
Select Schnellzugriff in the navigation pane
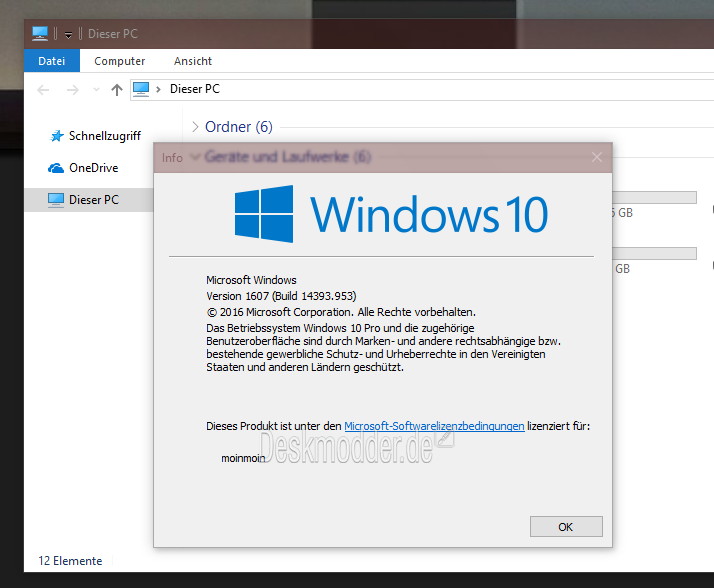tap(105, 136)
